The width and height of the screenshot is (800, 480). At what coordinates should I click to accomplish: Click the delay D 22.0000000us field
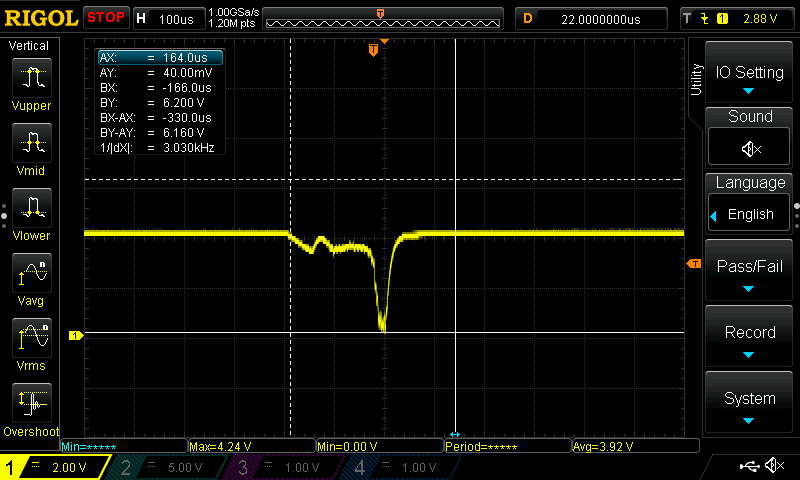tap(591, 19)
